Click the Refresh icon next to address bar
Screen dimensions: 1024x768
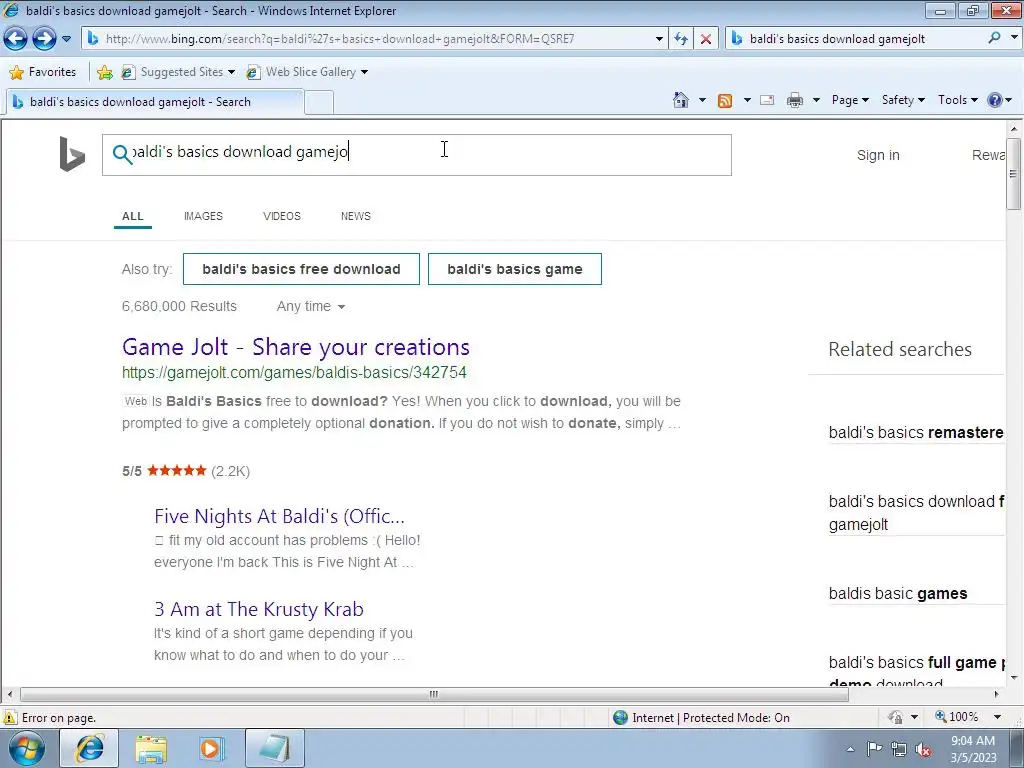(681, 39)
